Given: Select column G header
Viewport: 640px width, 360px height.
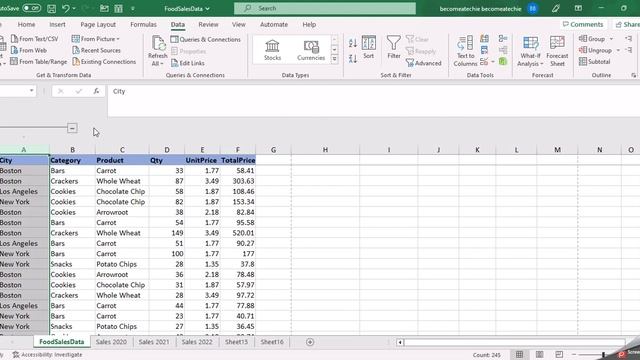Looking at the screenshot, I should pos(273,150).
